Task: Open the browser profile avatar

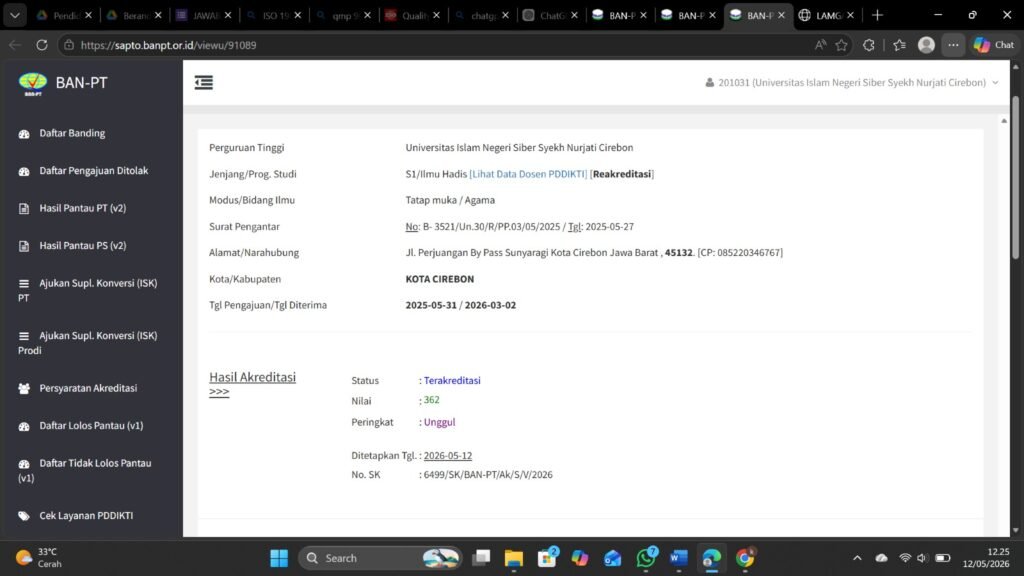Action: coord(926,45)
